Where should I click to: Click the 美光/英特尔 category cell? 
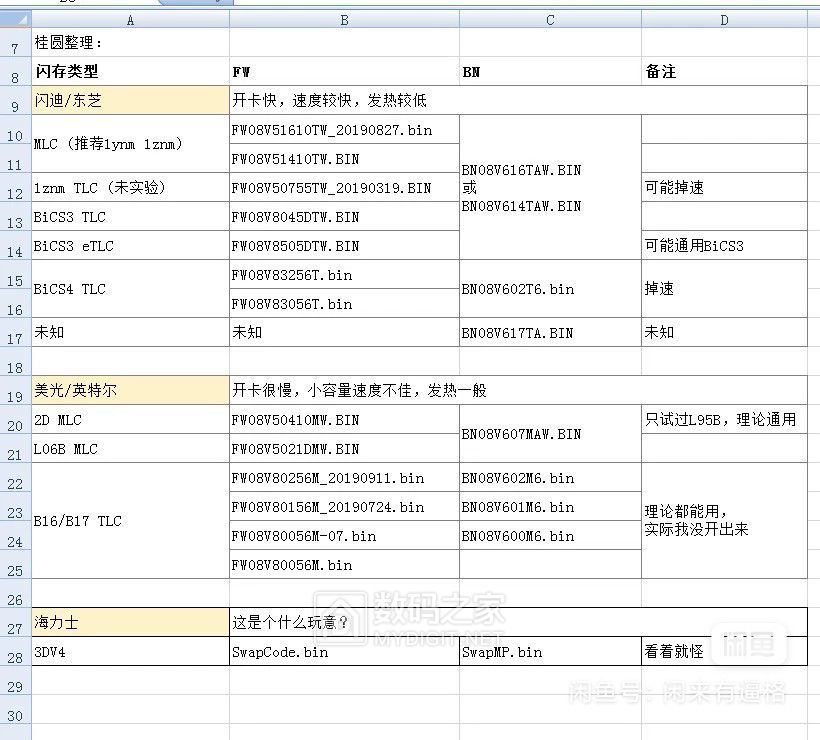pos(130,390)
